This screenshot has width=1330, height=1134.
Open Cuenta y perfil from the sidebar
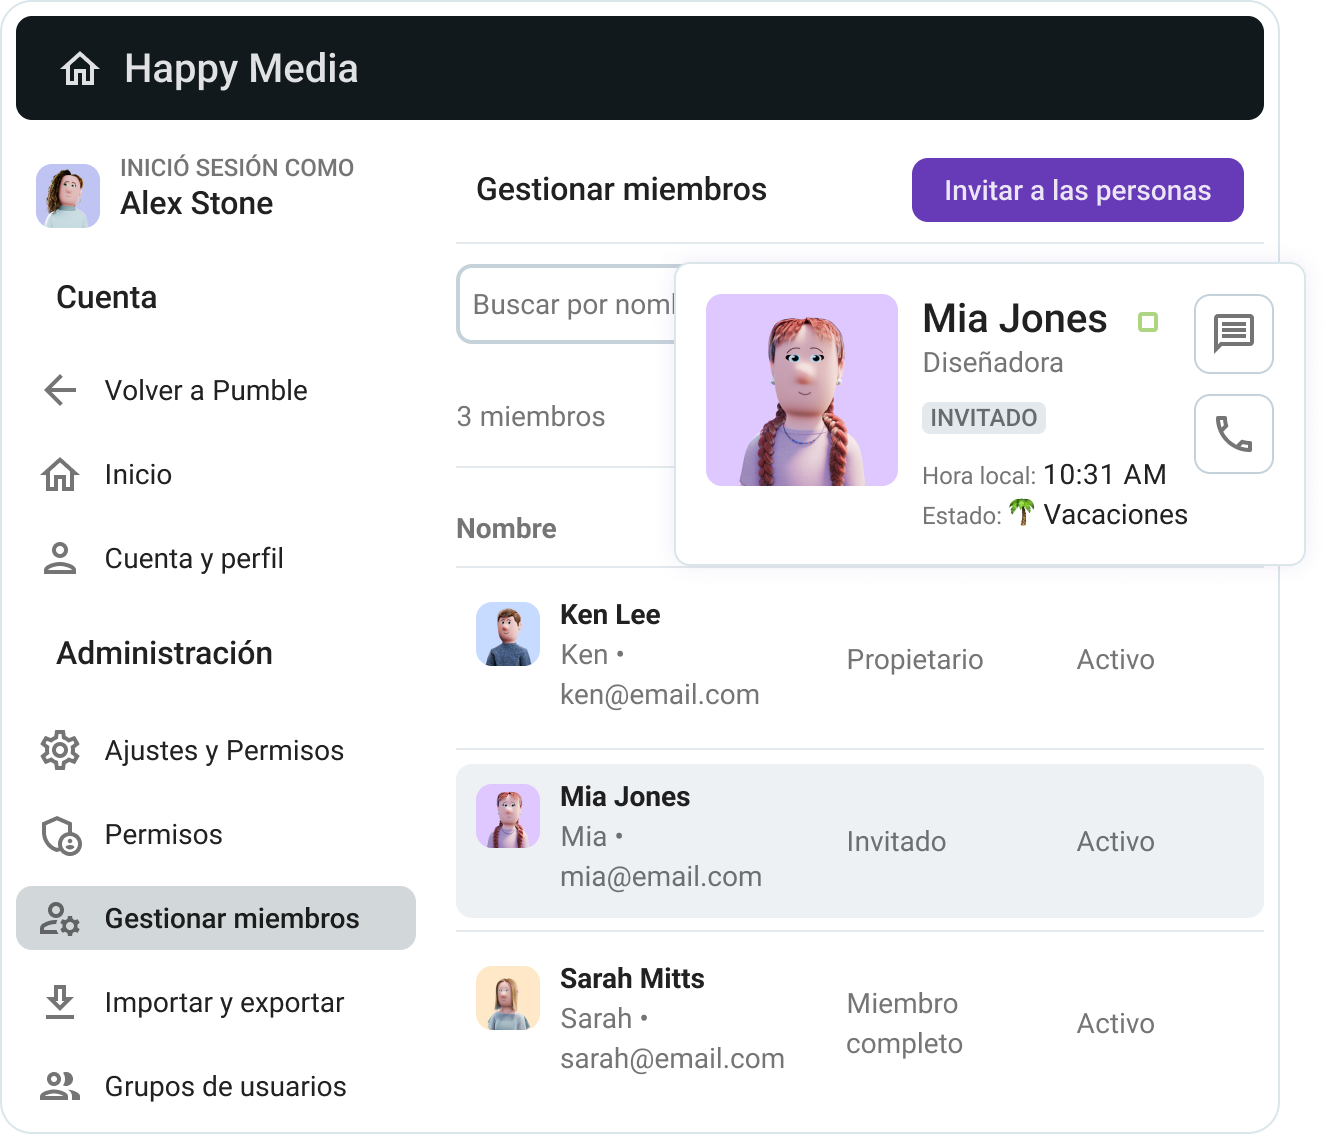click(x=194, y=558)
